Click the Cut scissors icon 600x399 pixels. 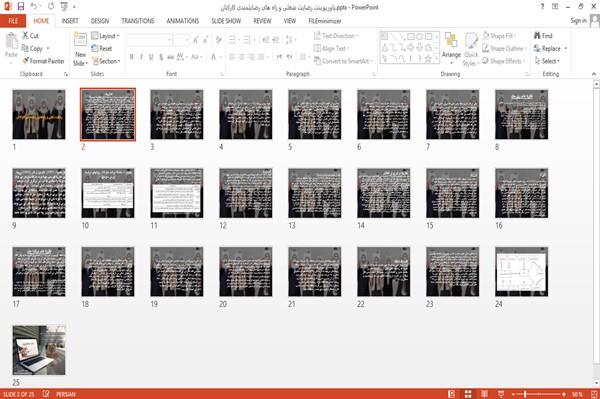(25, 36)
